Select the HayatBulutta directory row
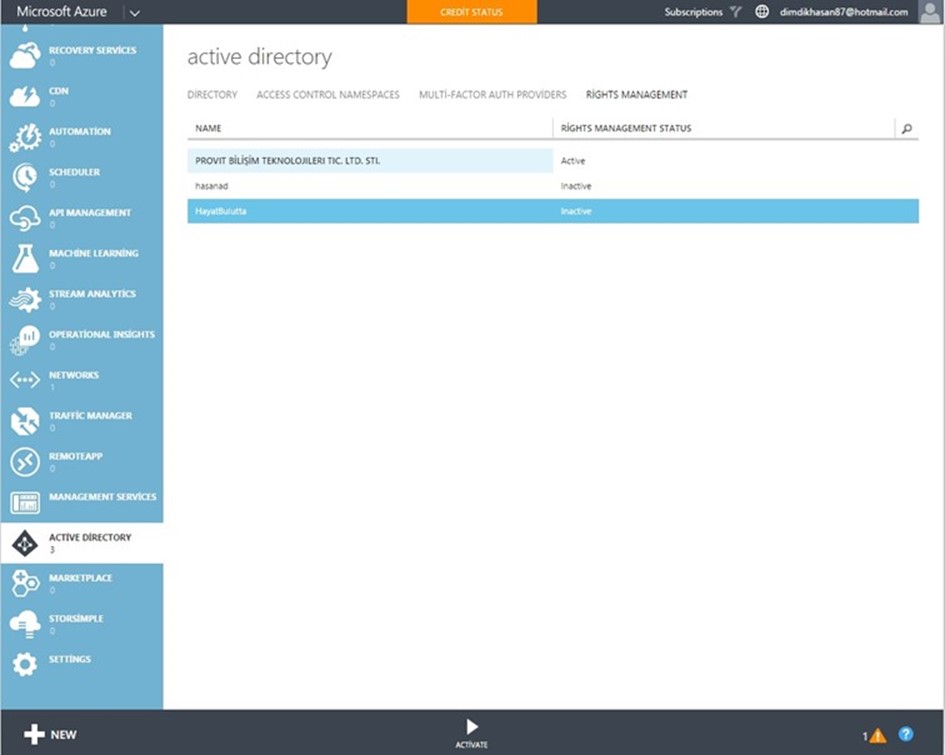This screenshot has width=945, height=755. (x=553, y=211)
